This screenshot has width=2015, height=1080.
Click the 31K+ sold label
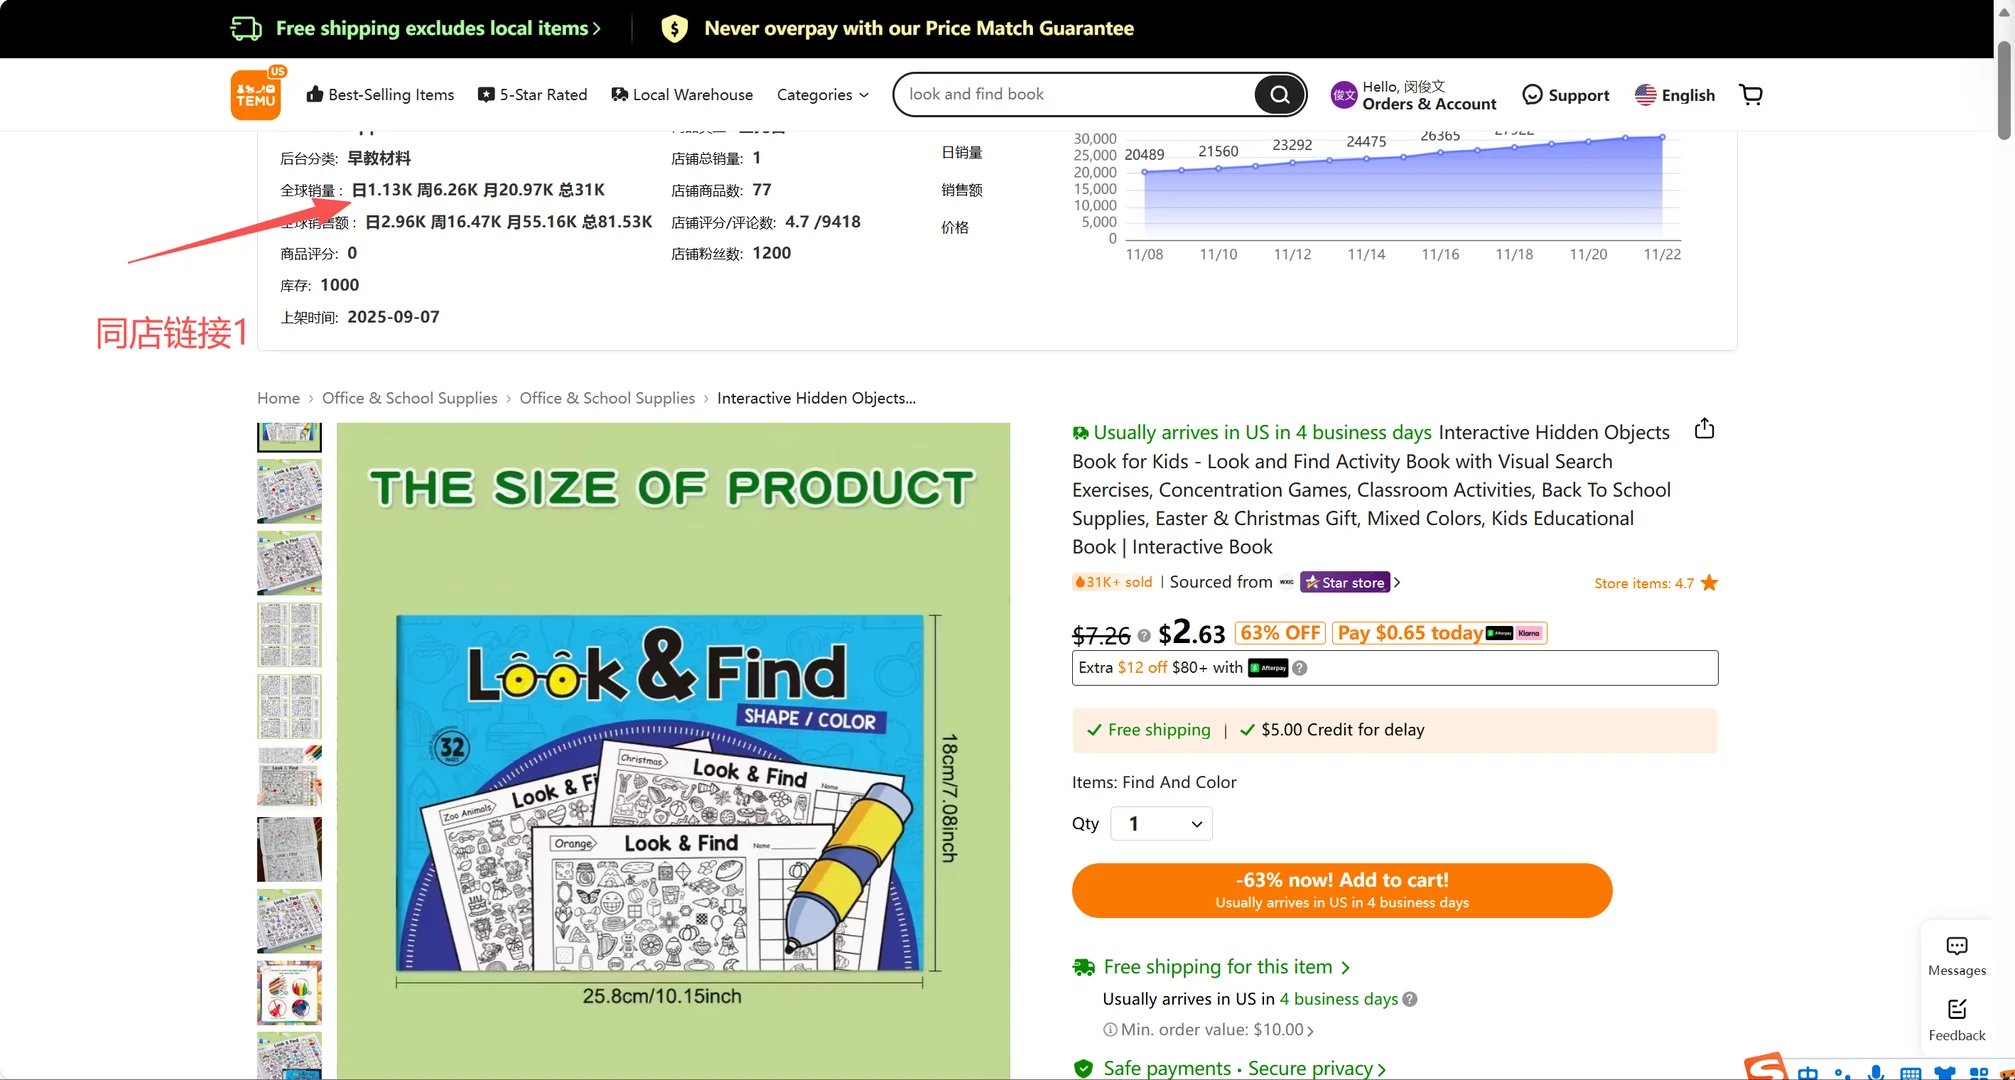coord(1113,582)
